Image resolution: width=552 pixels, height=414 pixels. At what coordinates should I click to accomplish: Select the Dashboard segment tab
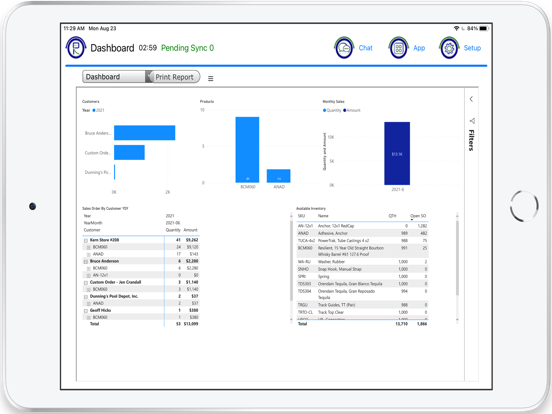tap(114, 77)
